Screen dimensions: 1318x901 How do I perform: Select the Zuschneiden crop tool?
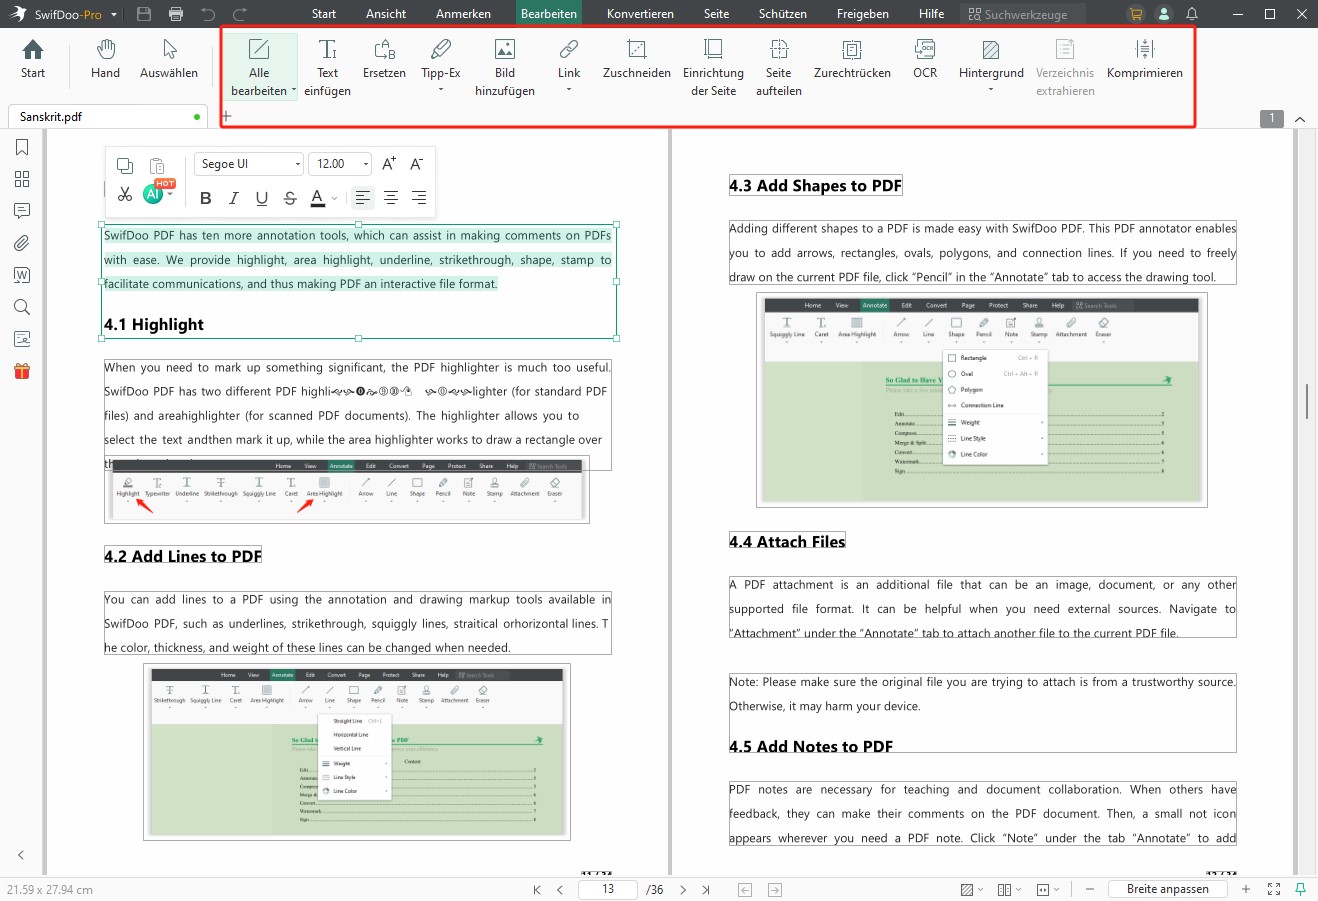point(636,60)
